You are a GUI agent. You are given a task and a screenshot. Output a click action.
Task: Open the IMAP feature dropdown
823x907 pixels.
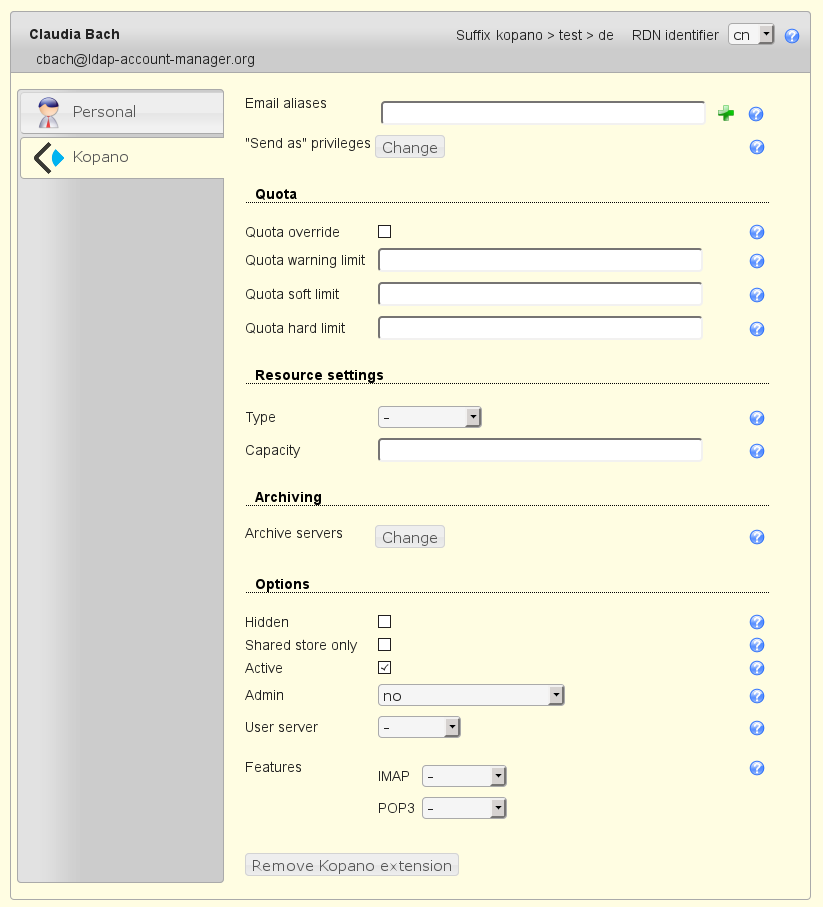click(x=464, y=777)
